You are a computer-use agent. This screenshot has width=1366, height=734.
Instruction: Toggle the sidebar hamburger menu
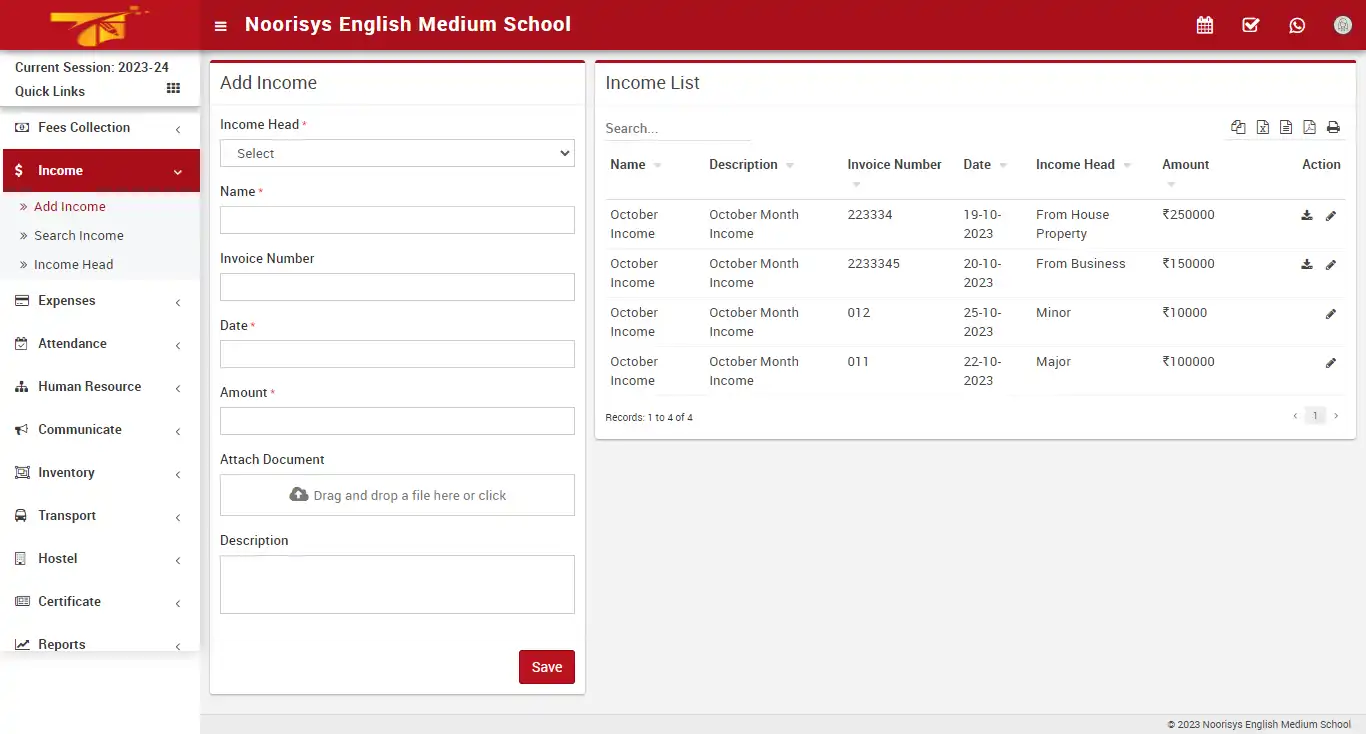[x=220, y=26]
